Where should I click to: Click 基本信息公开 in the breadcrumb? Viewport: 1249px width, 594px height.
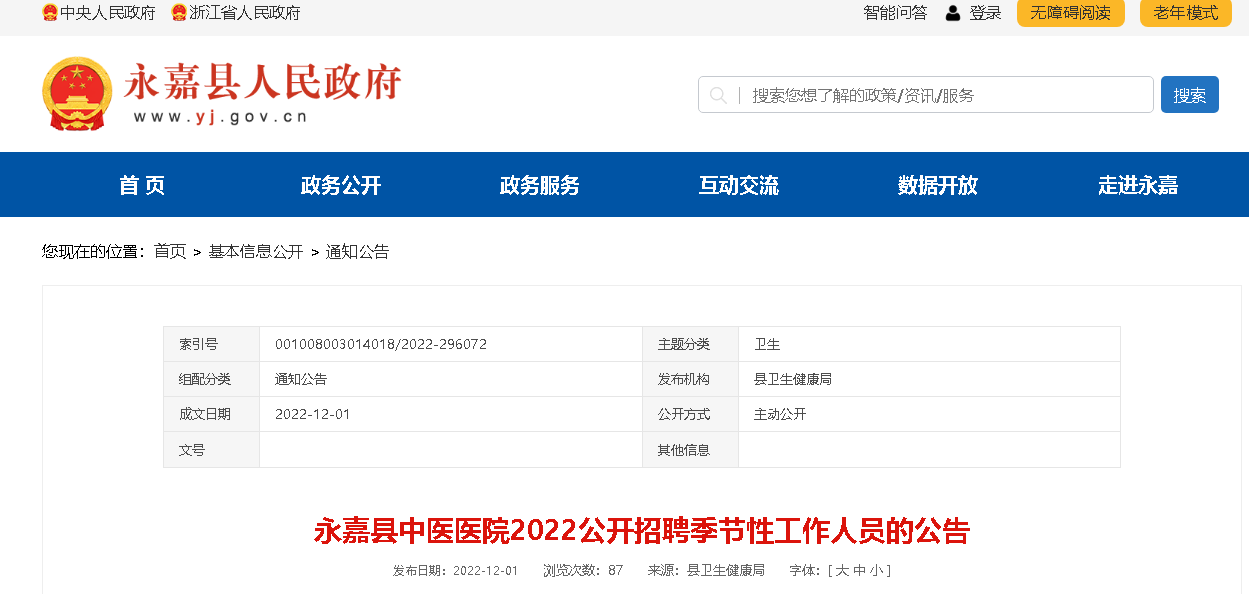256,252
